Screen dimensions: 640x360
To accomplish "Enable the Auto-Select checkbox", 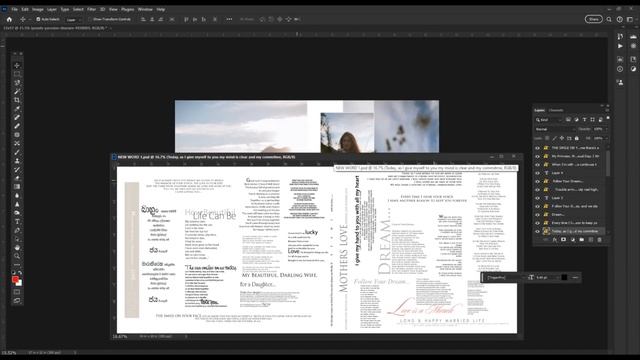I will [38, 19].
